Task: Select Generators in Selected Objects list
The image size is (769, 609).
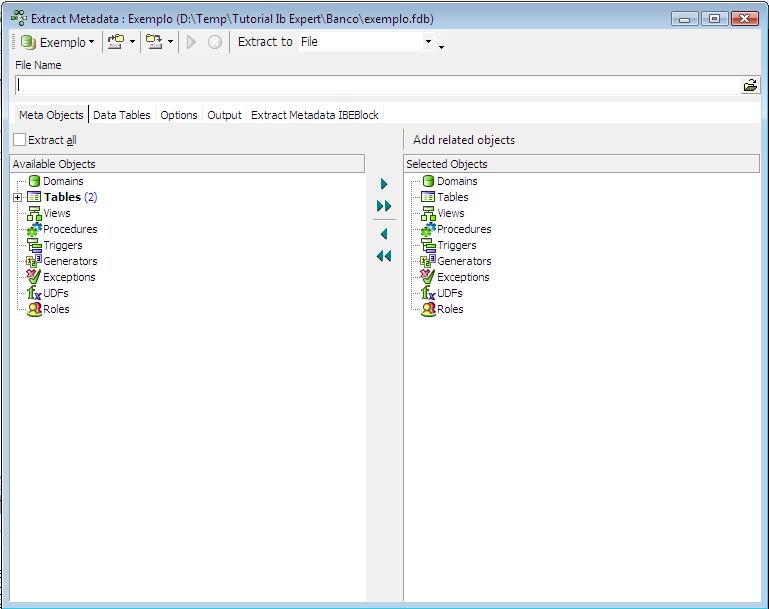Action: click(463, 261)
